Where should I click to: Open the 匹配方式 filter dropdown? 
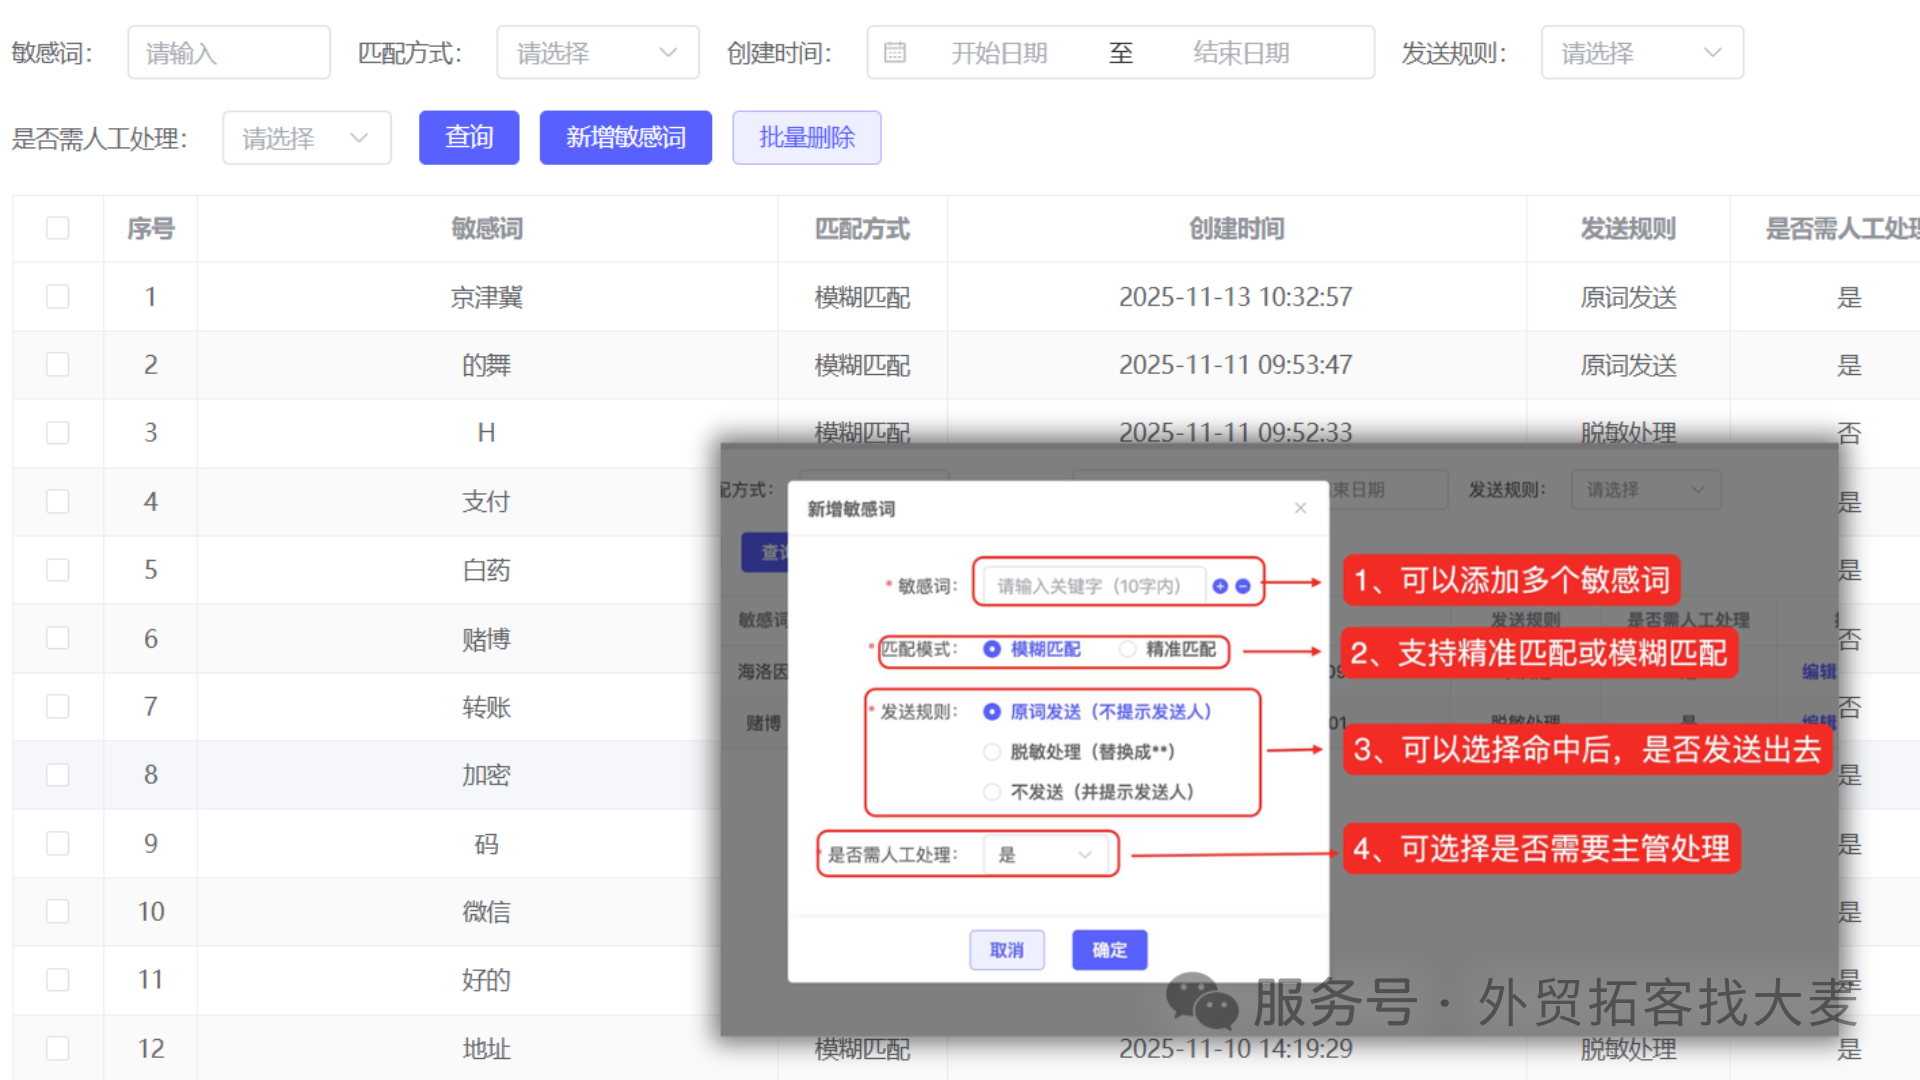(598, 52)
